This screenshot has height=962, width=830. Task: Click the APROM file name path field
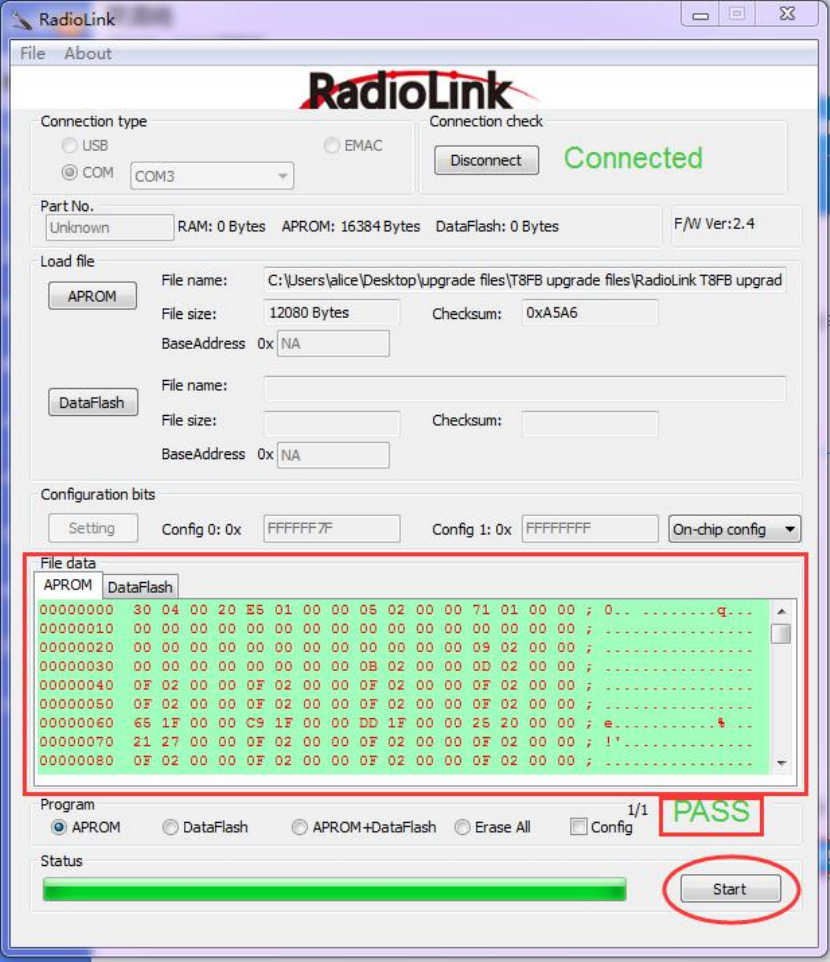525,280
